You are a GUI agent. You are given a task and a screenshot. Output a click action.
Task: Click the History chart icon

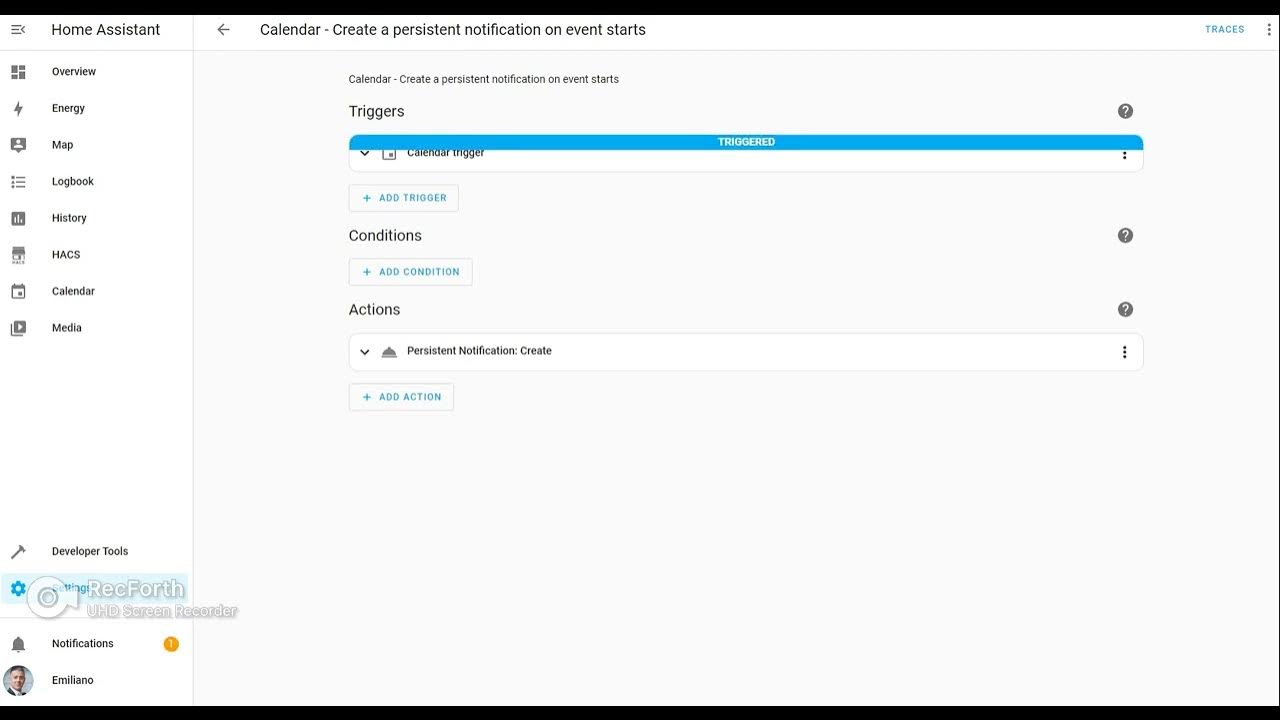[x=18, y=218]
